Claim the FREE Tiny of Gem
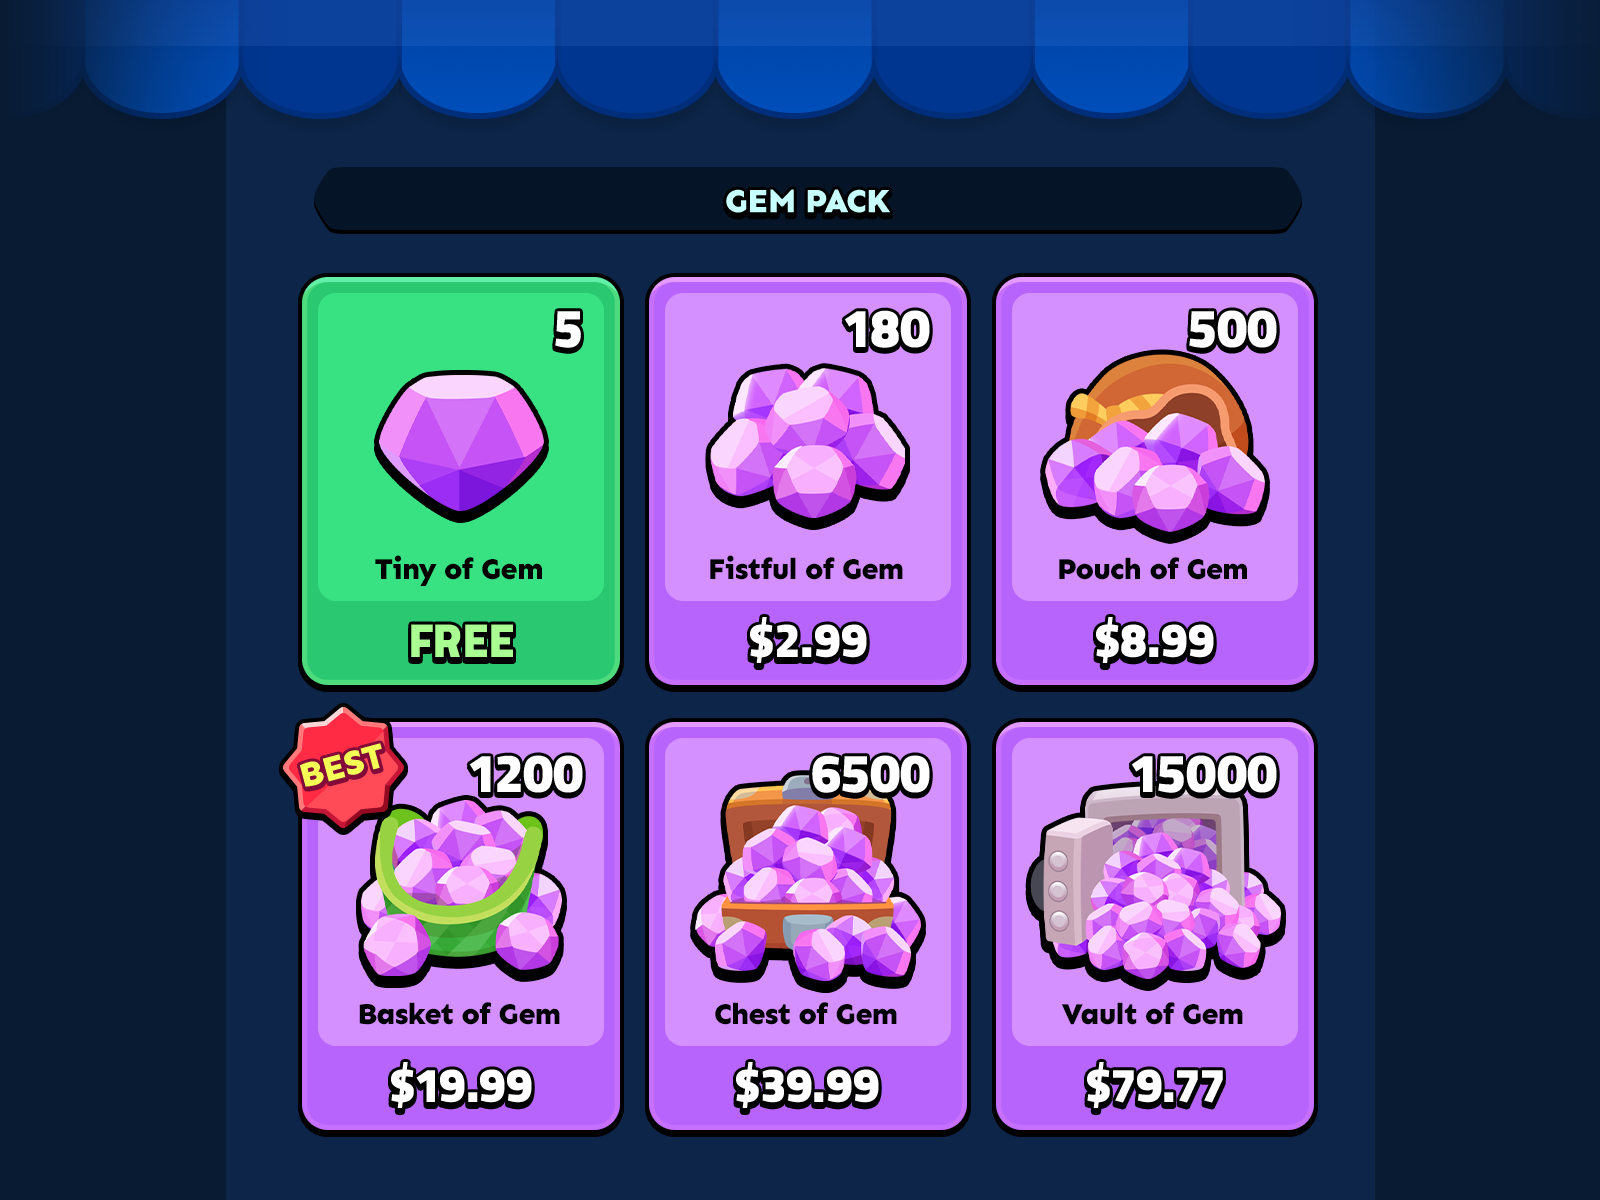Image resolution: width=1600 pixels, height=1200 pixels. point(461,642)
